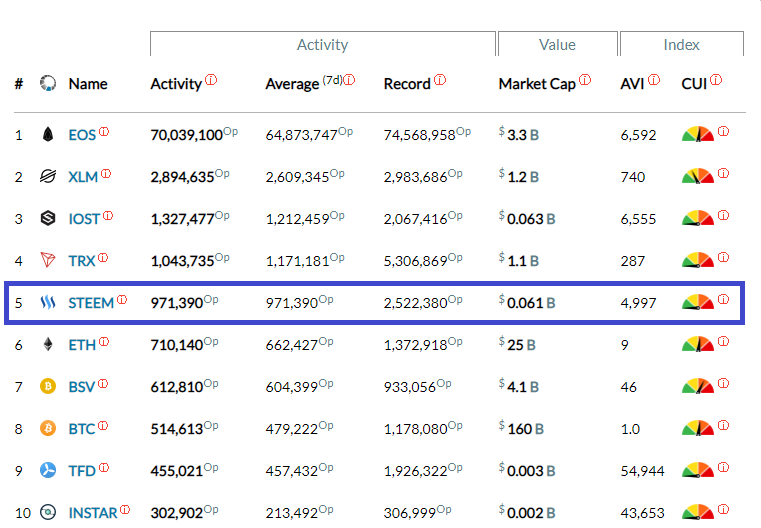The image size is (761, 528).
Task: Sort by the AVI column header
Action: click(x=632, y=84)
